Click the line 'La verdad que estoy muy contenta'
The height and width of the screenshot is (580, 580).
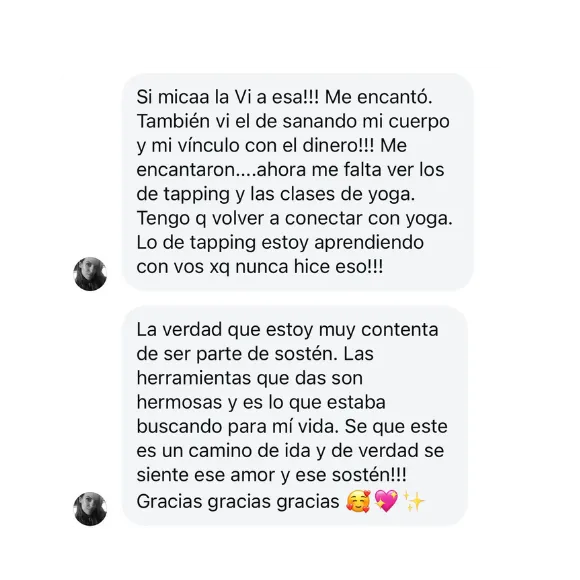point(287,330)
